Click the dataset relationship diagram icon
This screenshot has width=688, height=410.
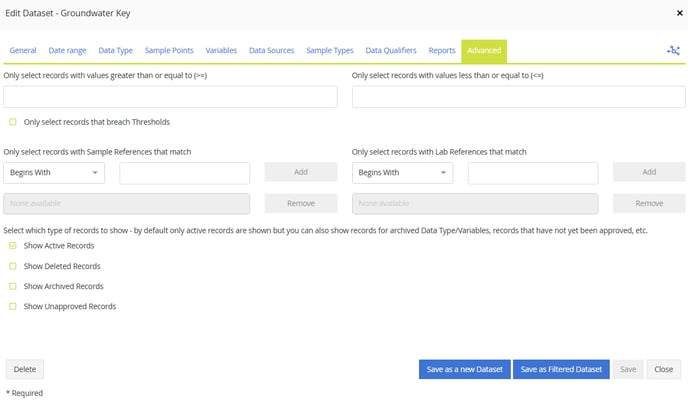click(673, 50)
